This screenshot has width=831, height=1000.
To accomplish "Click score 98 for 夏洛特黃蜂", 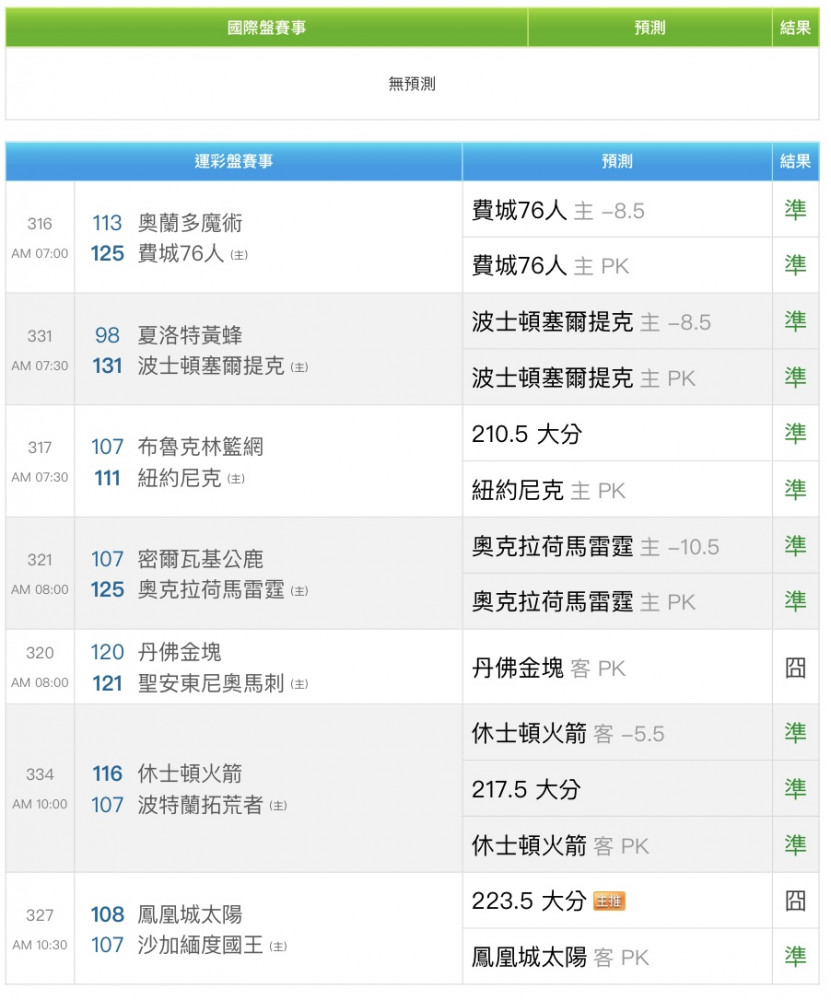I will [107, 335].
